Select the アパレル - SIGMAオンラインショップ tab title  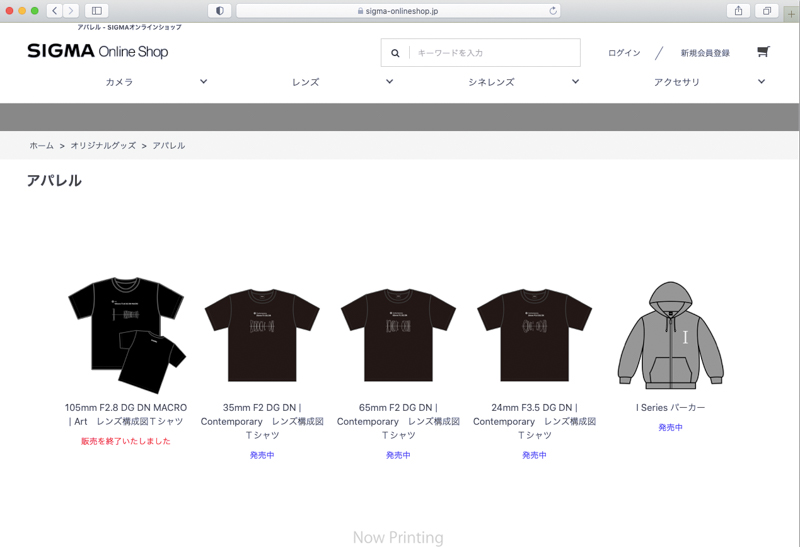pos(129,27)
